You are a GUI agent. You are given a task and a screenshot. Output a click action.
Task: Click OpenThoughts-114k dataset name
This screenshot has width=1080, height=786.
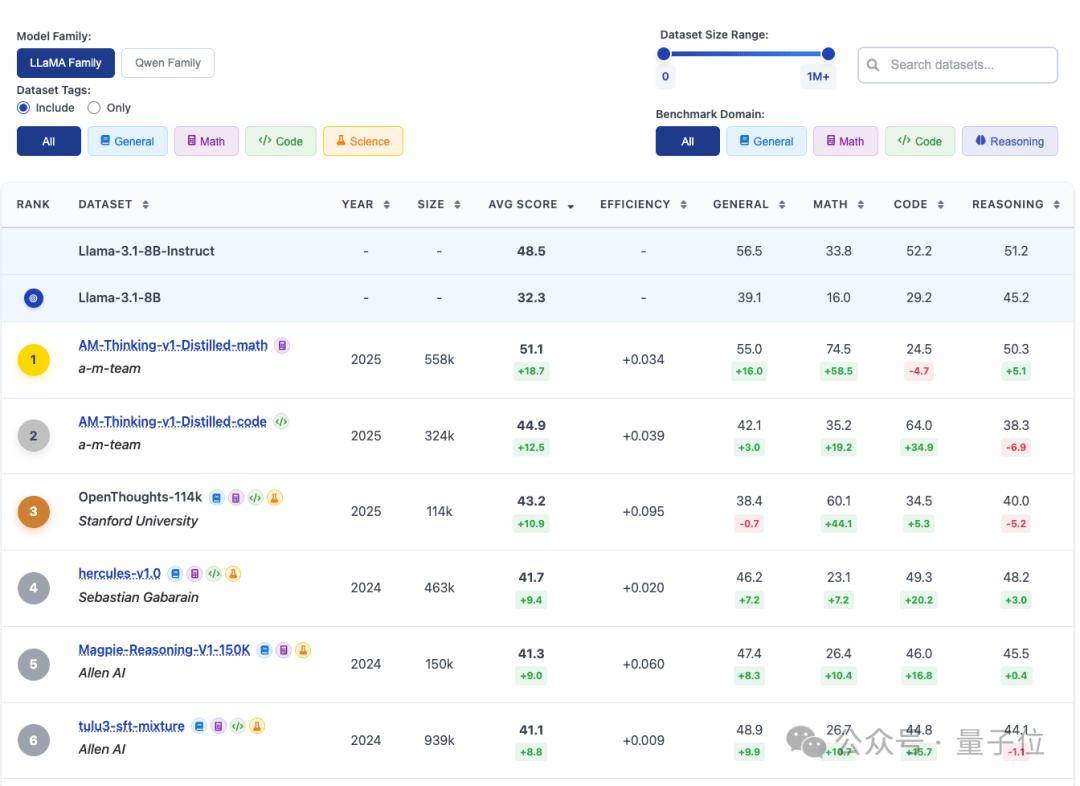click(x=140, y=497)
